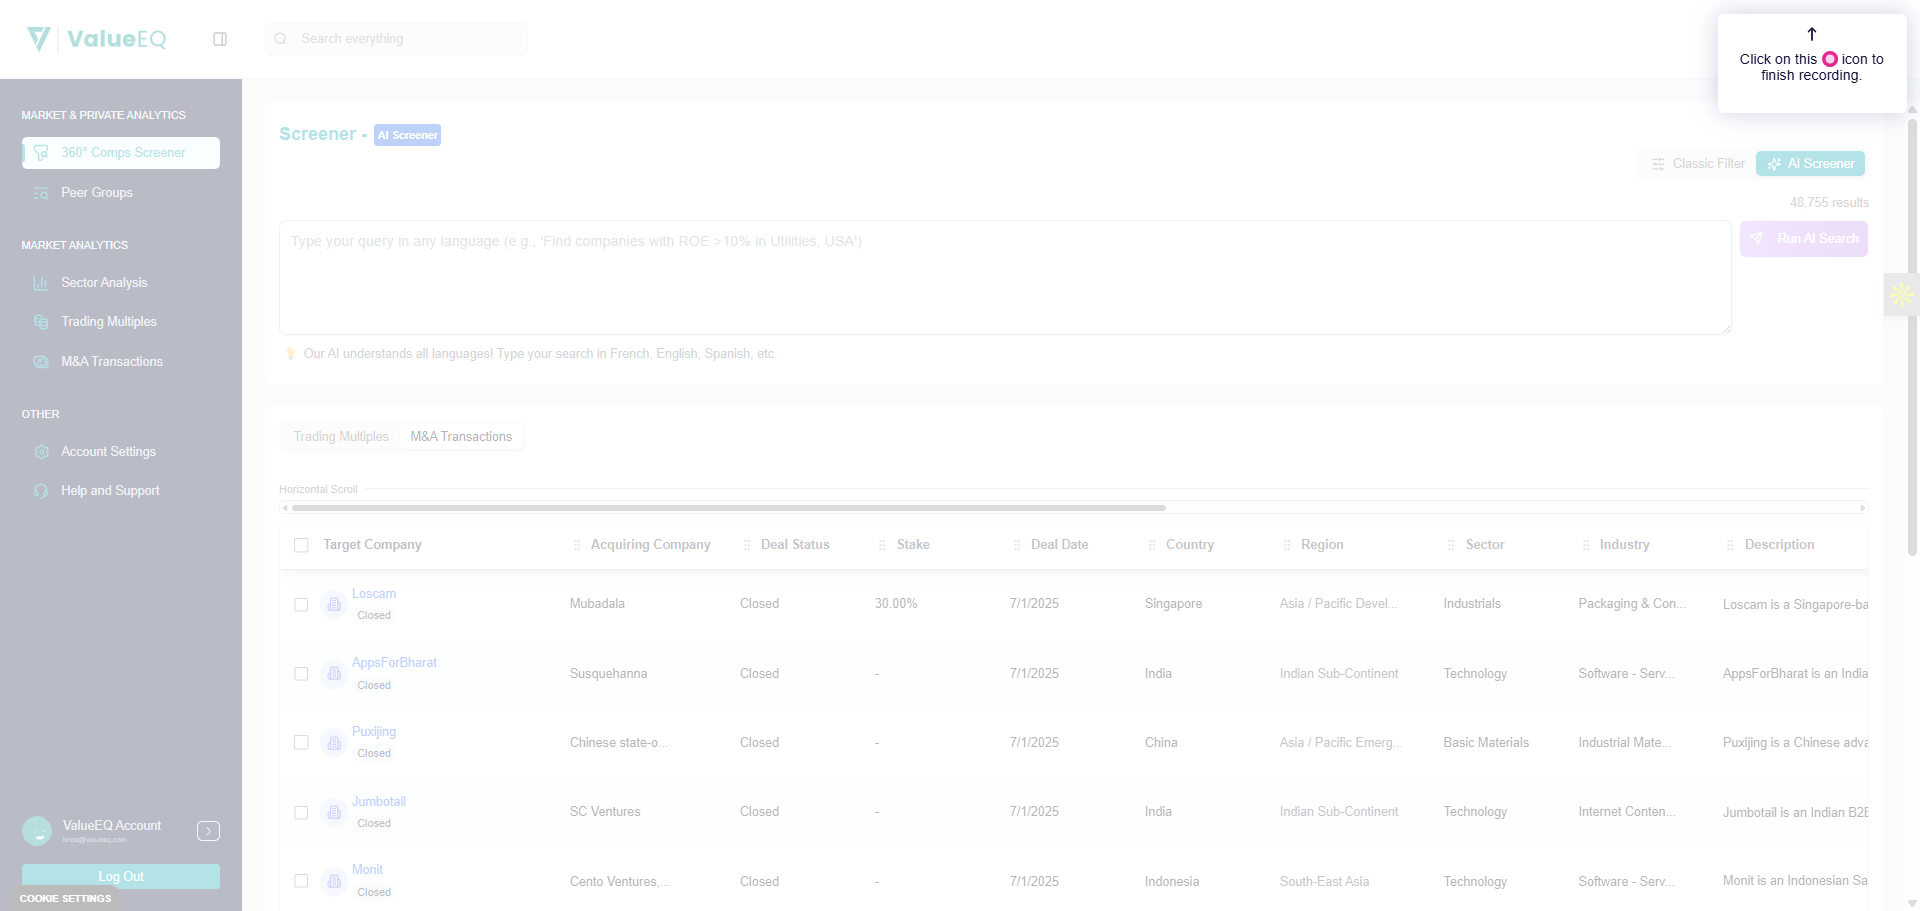
Task: Click the Peer Groups icon
Action: 41,193
